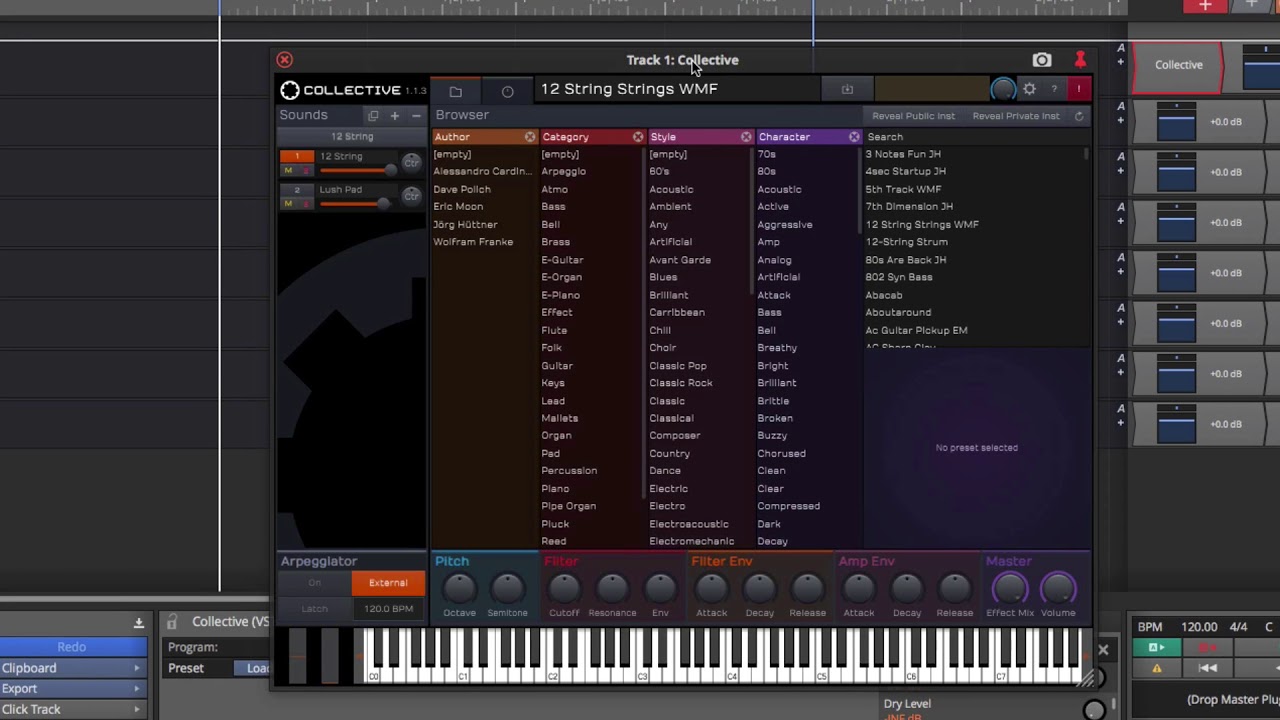1280x720 pixels.
Task: Click the Redo button
Action: point(71,647)
